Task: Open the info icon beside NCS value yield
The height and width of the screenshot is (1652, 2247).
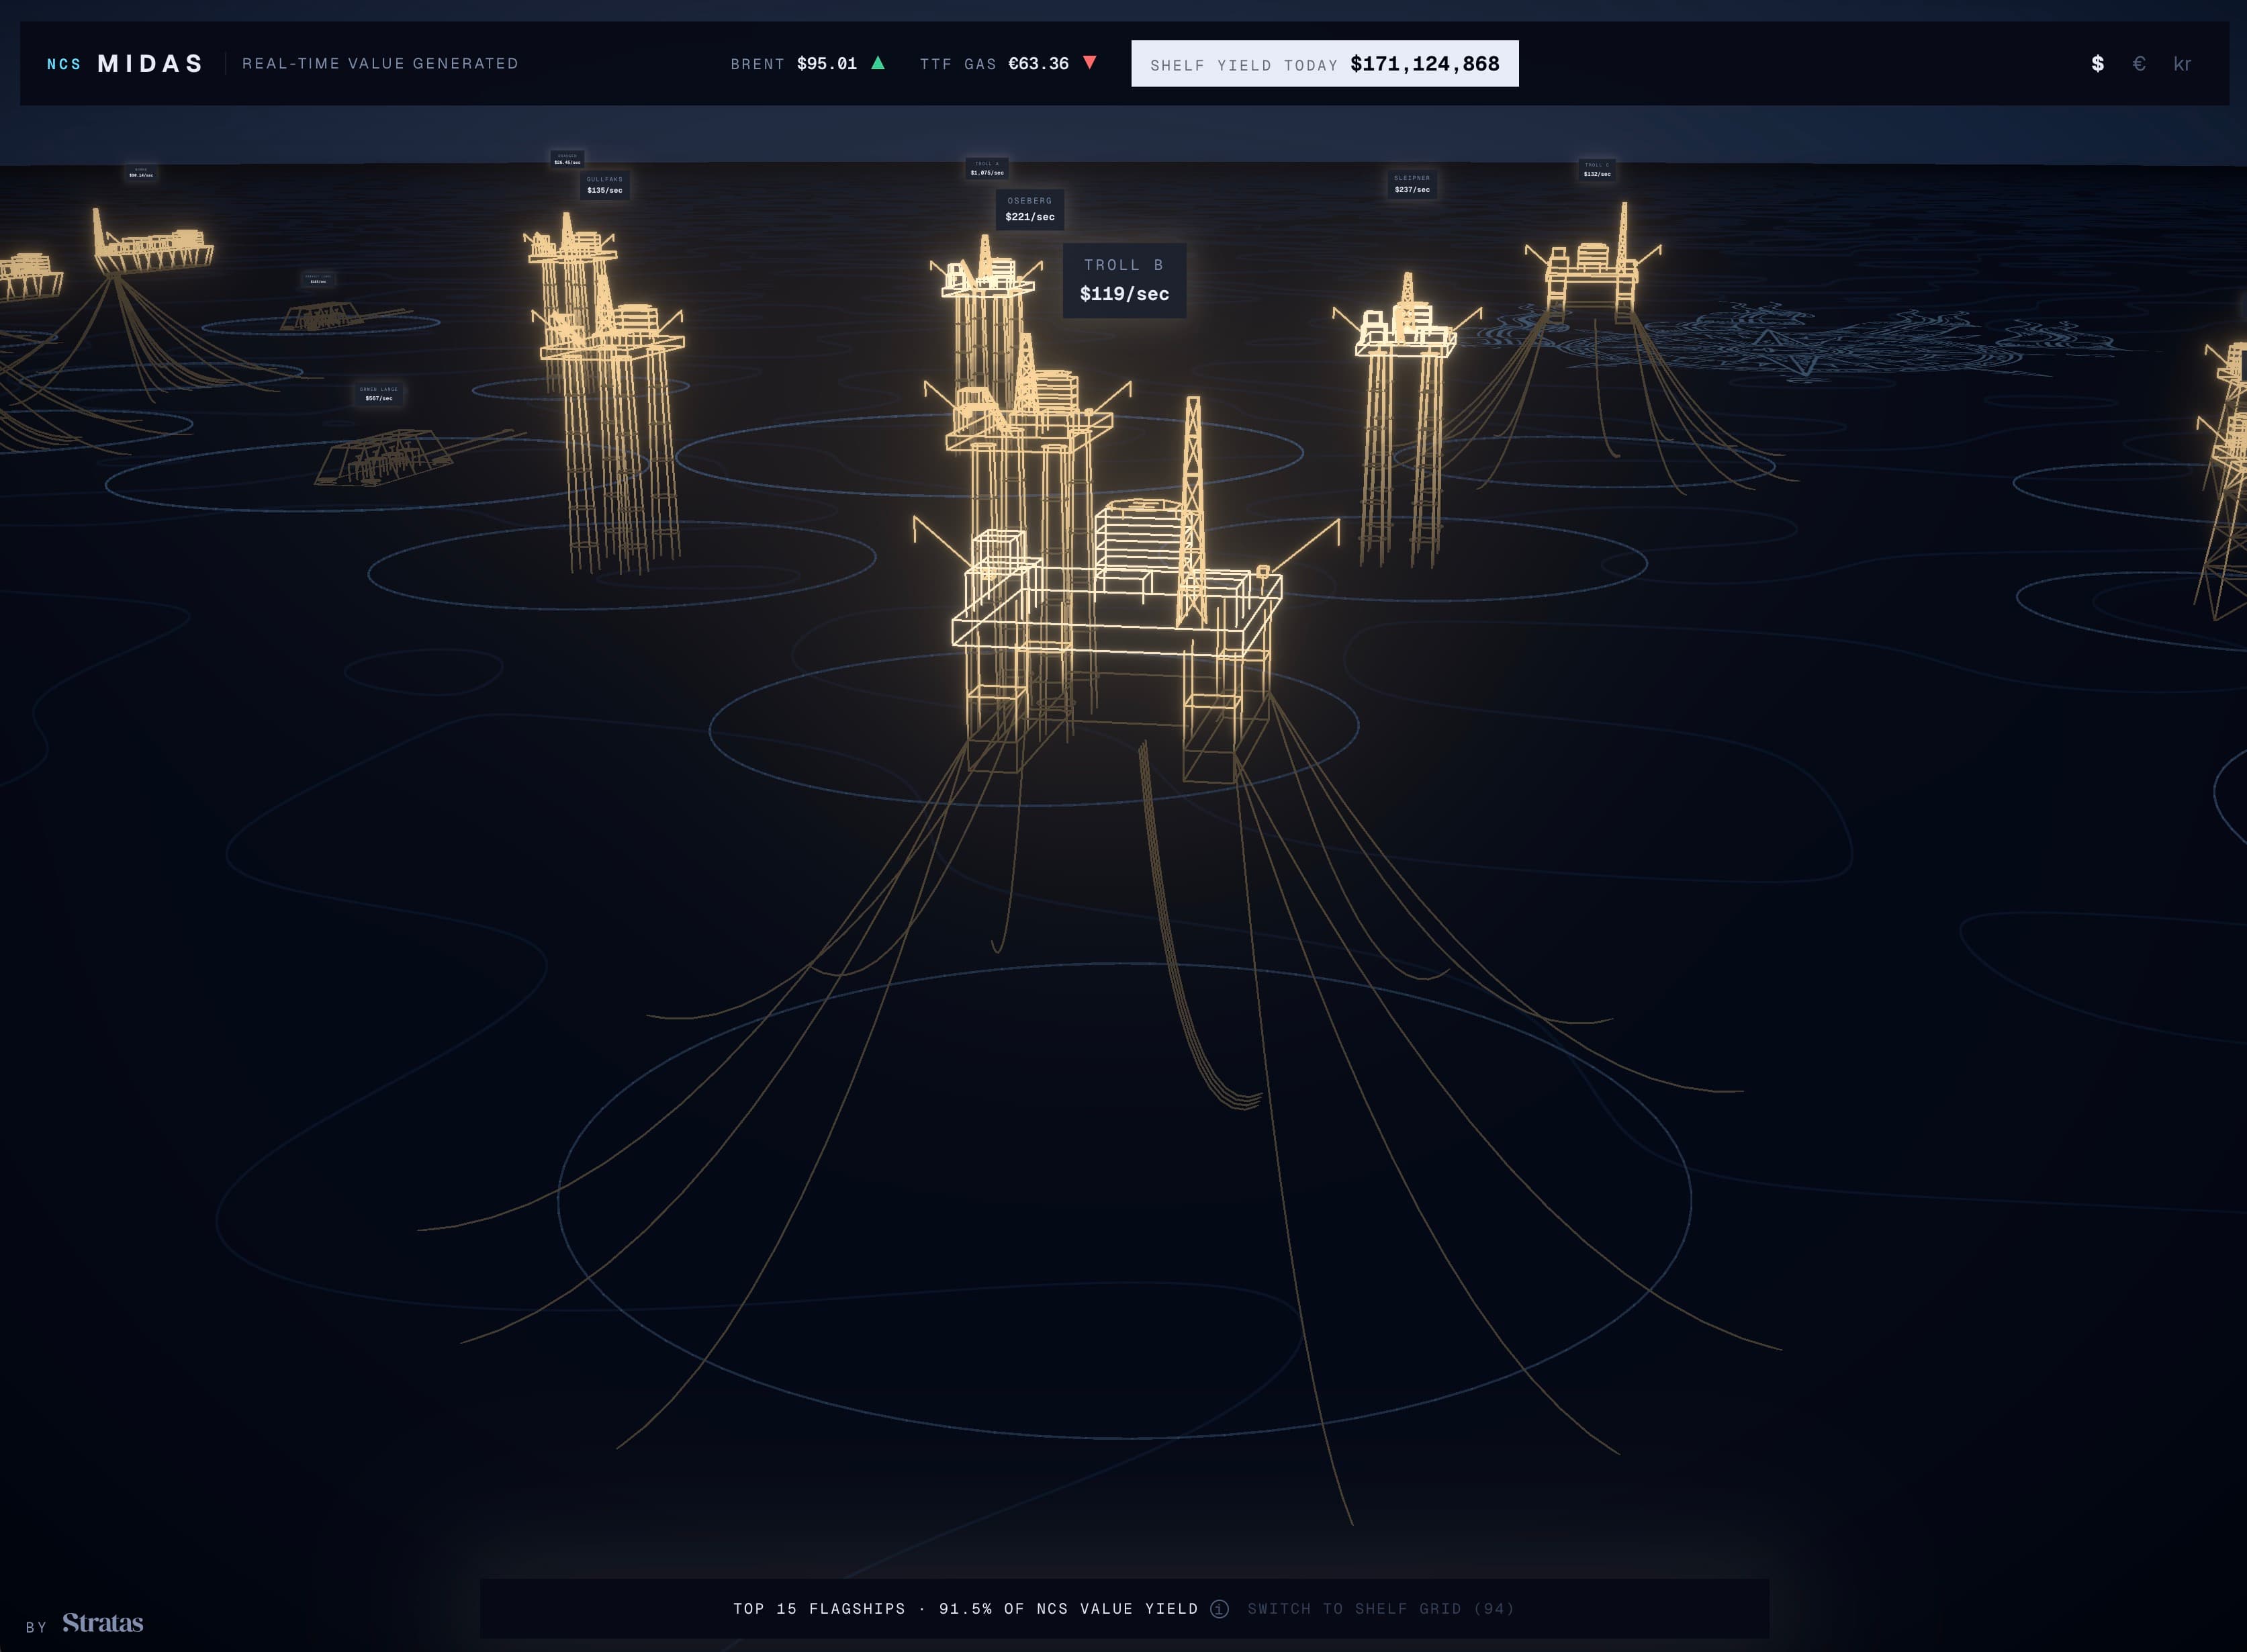Action: (1219, 1609)
